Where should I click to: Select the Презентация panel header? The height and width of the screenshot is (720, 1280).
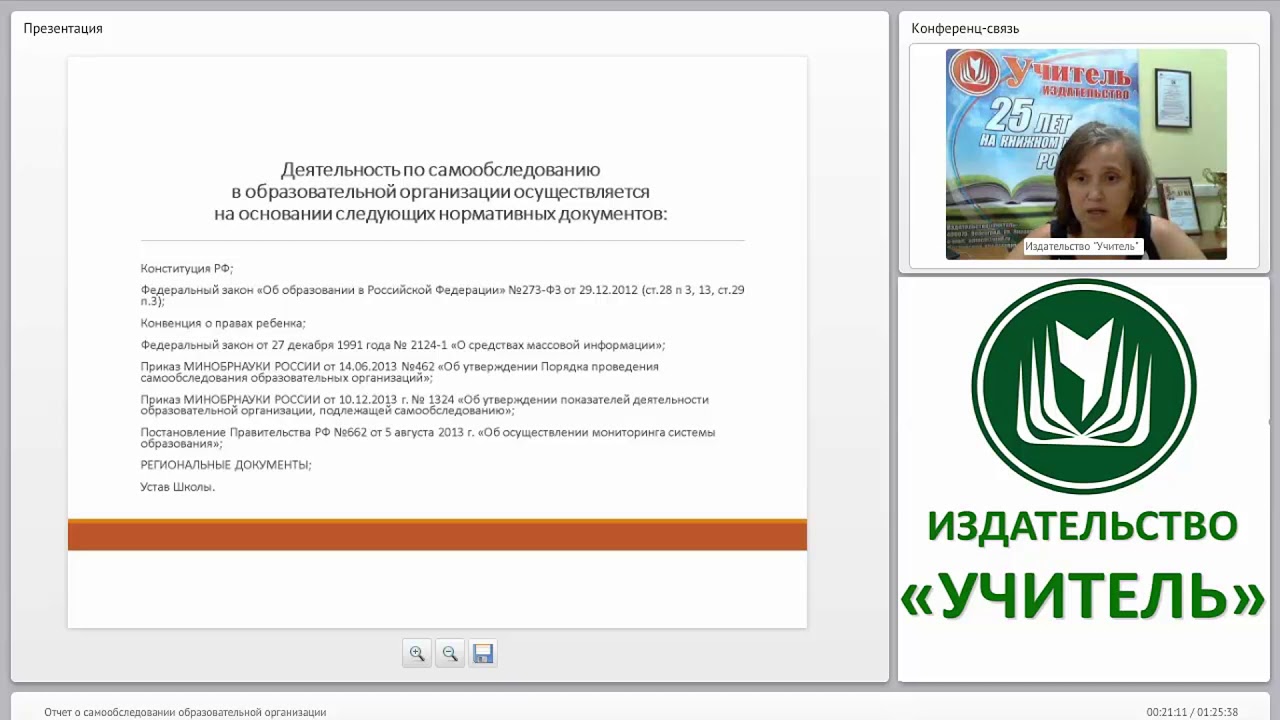tap(63, 28)
